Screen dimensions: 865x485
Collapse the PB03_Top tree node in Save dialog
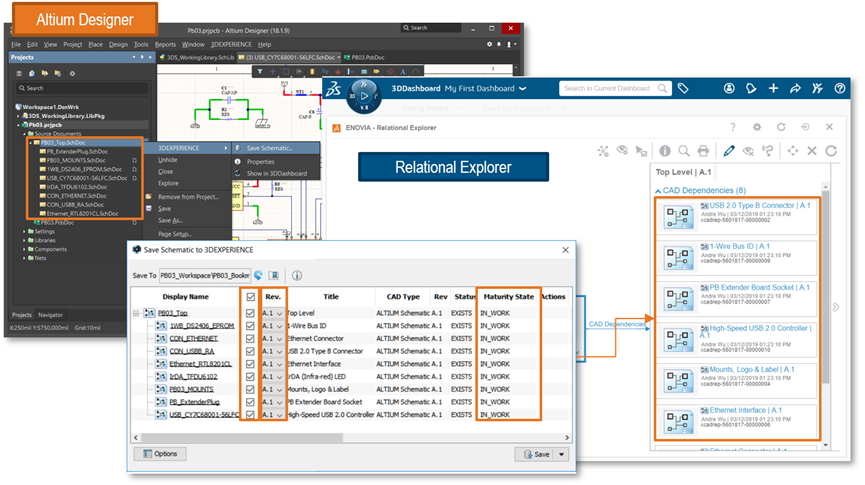click(x=136, y=313)
